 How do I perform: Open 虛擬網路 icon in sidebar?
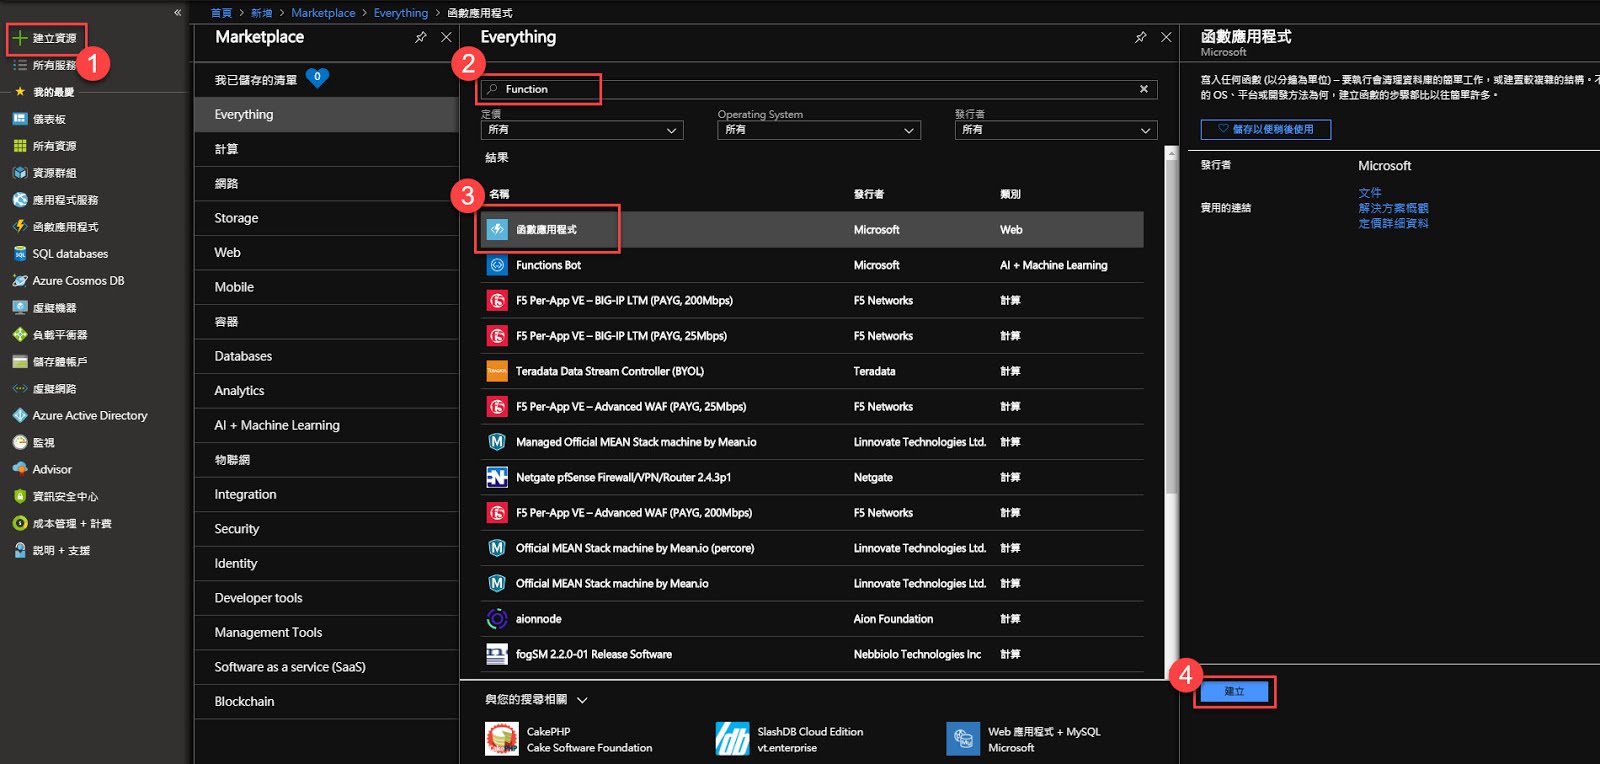point(19,389)
